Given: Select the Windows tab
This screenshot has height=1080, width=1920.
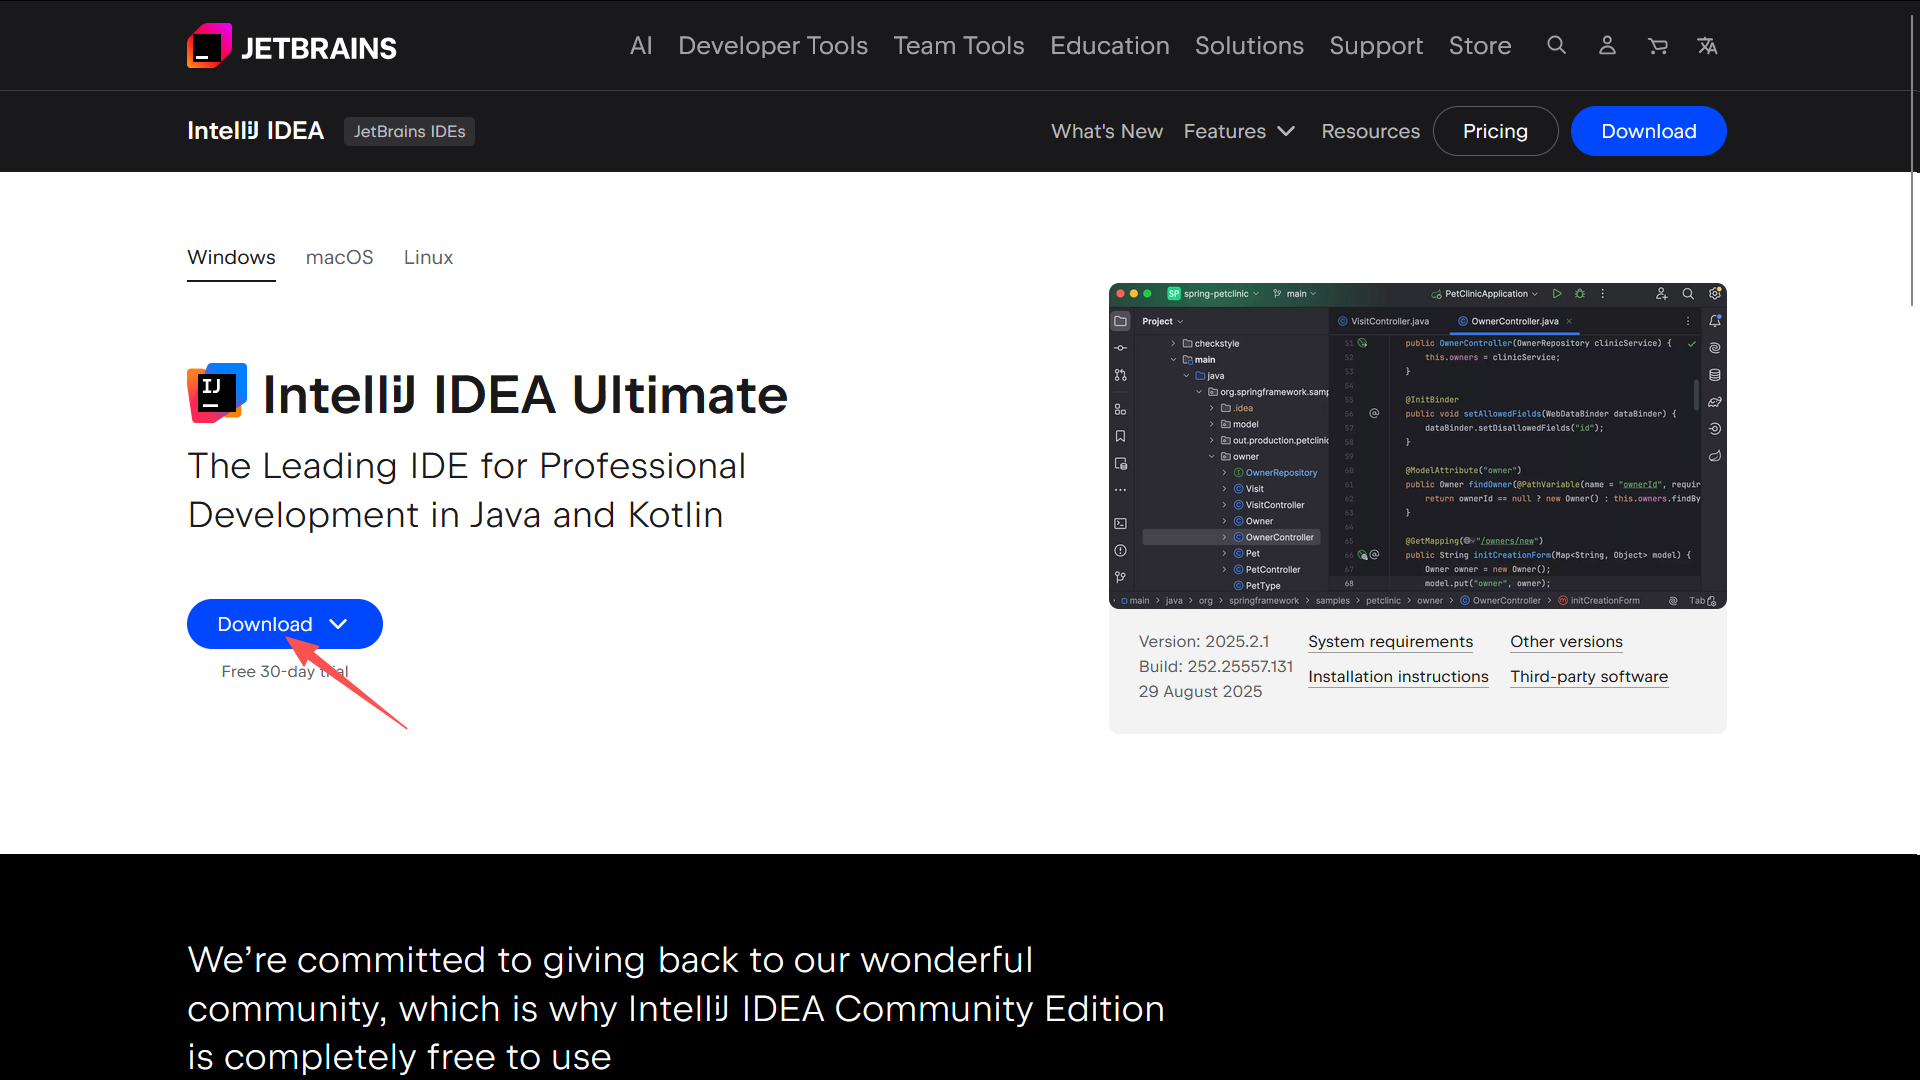Looking at the screenshot, I should [231, 257].
